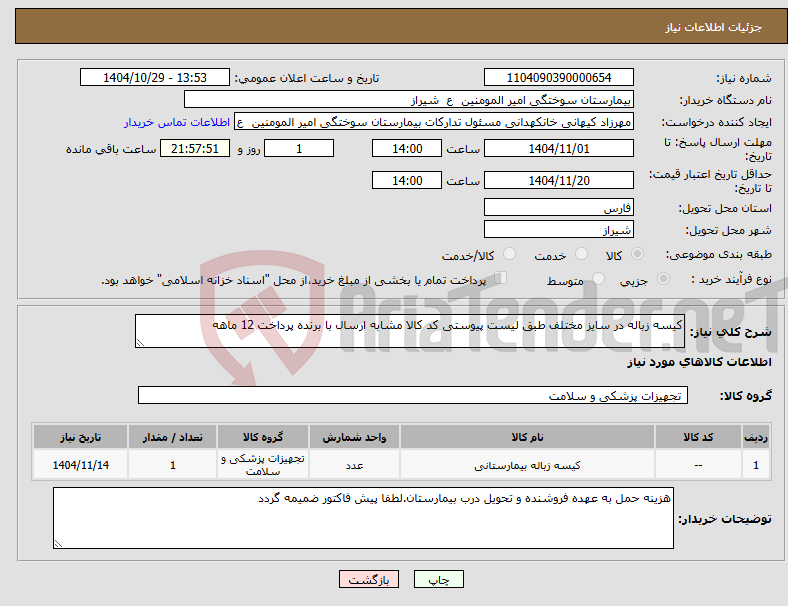The height and width of the screenshot is (606, 788).
Task: Click the گروه کالا column header
Action: click(x=263, y=437)
